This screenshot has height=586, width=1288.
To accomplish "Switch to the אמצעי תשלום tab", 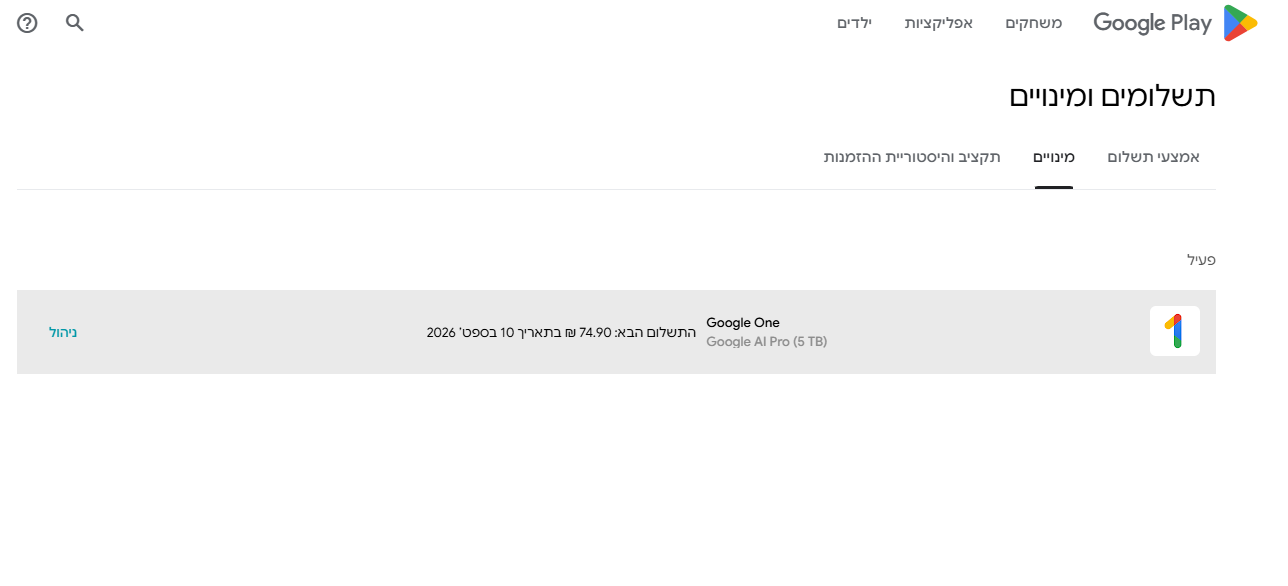I will [1154, 157].
